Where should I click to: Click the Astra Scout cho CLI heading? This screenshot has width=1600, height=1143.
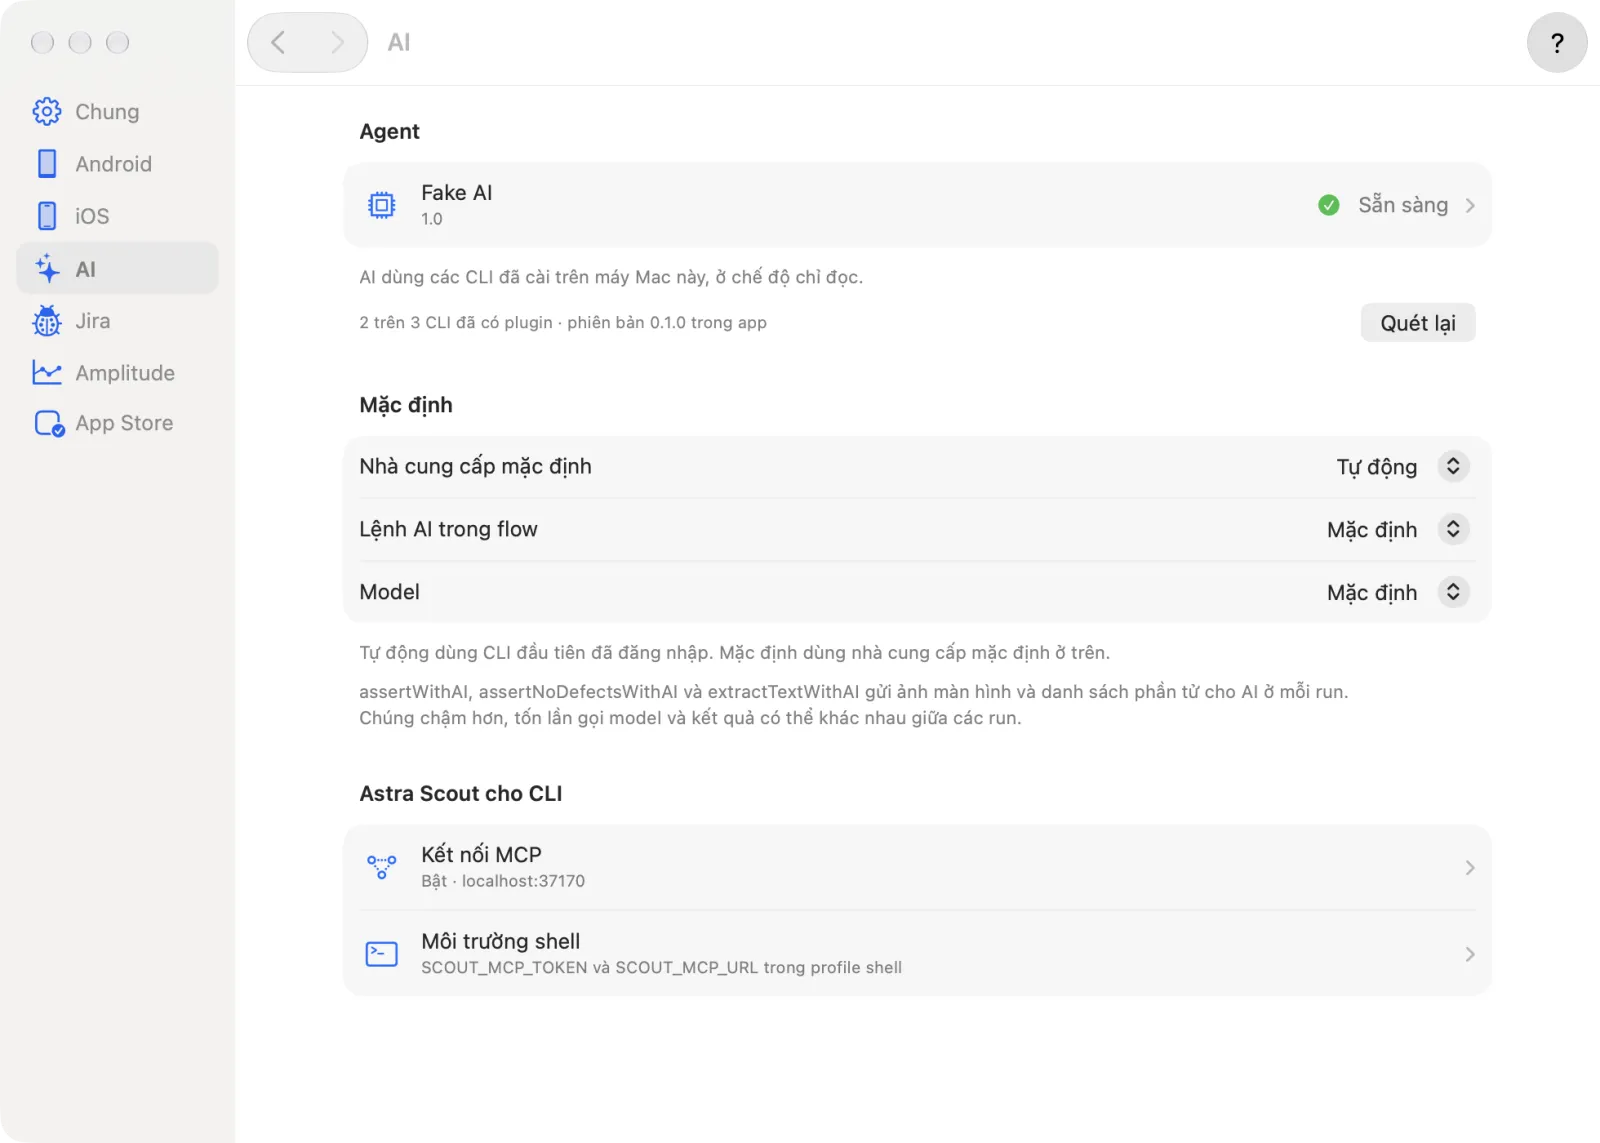(x=461, y=794)
